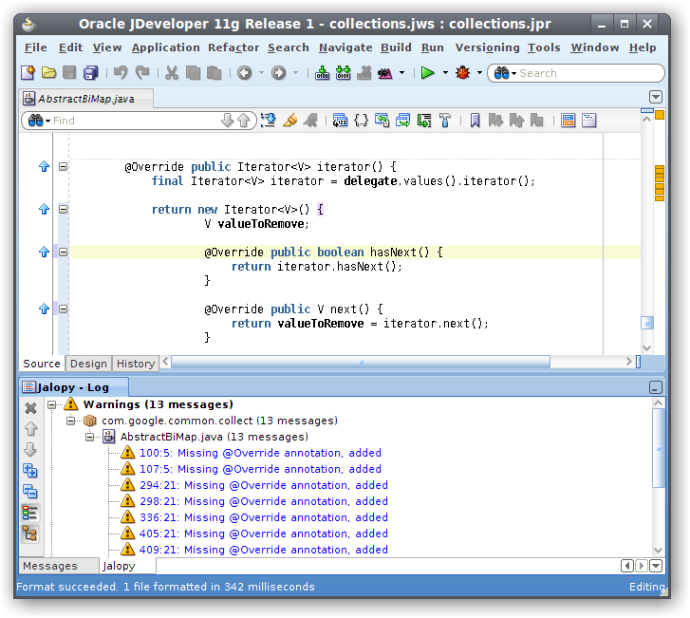Click the Save All icon

point(91,73)
